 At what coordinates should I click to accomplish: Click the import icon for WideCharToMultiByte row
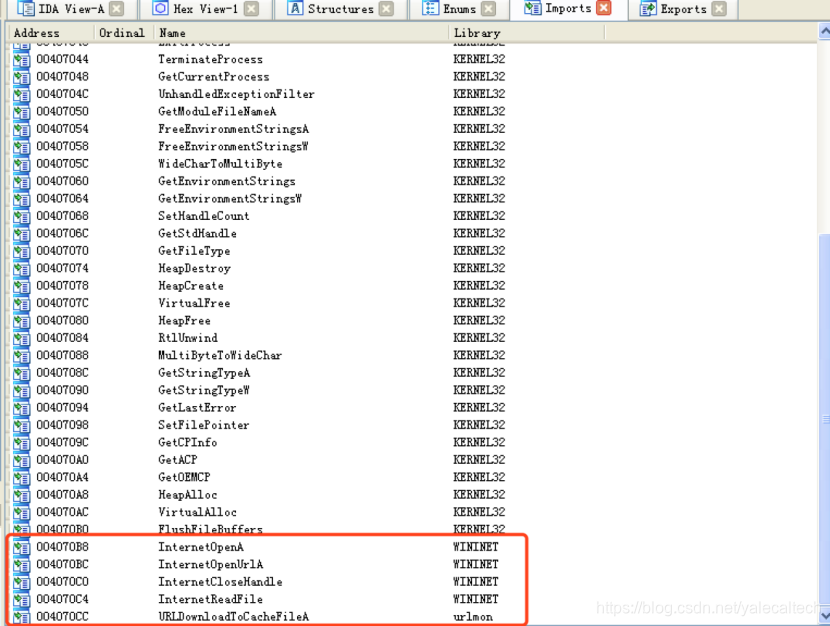22,165
